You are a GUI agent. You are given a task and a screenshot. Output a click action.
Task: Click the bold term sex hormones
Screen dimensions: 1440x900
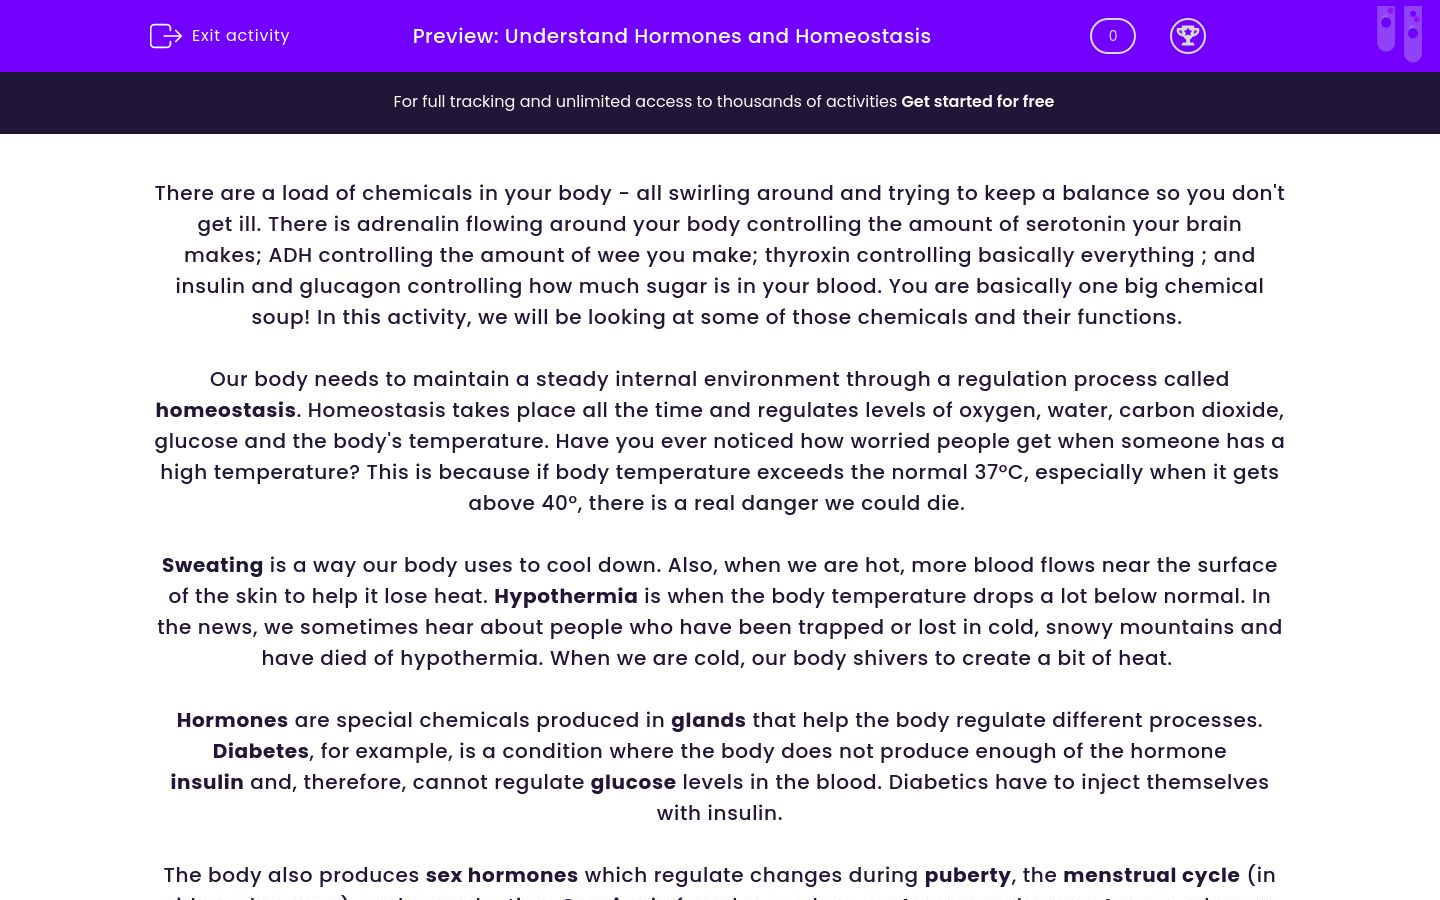pos(502,875)
